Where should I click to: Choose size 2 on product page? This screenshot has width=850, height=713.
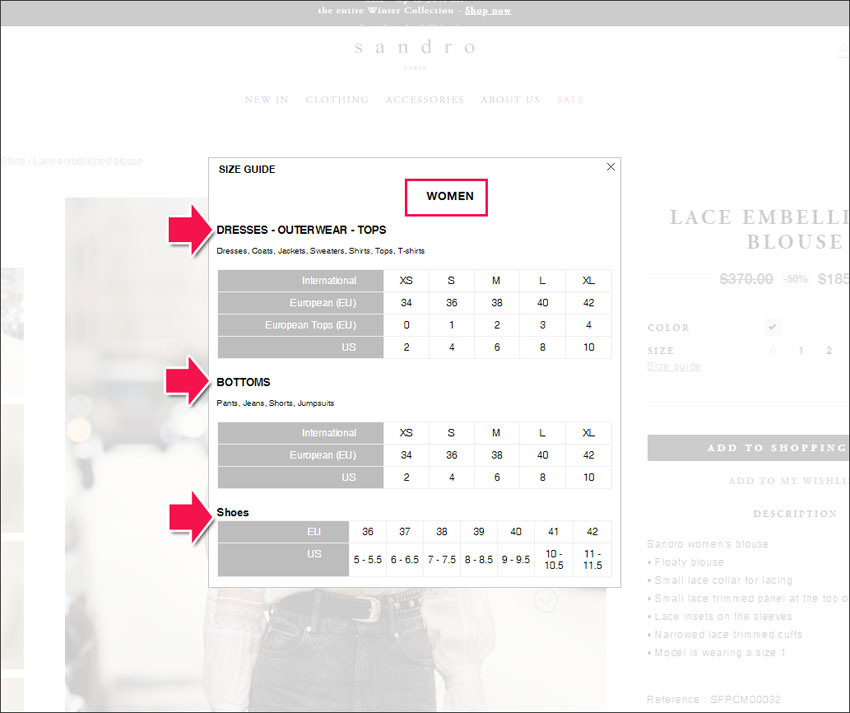(829, 351)
